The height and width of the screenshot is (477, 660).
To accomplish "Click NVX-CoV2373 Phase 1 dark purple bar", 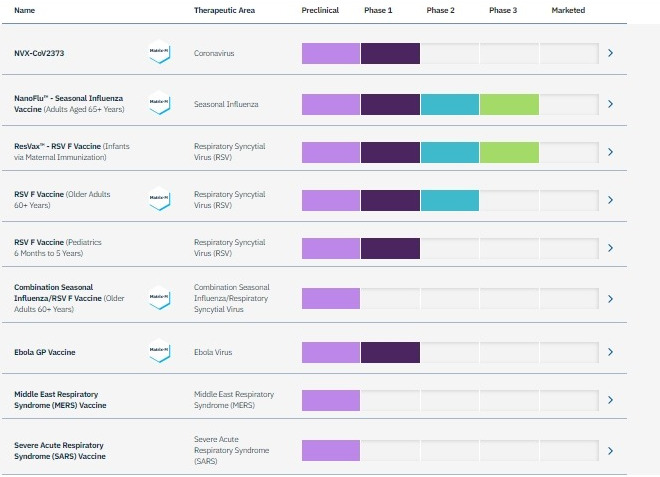I will (x=390, y=53).
